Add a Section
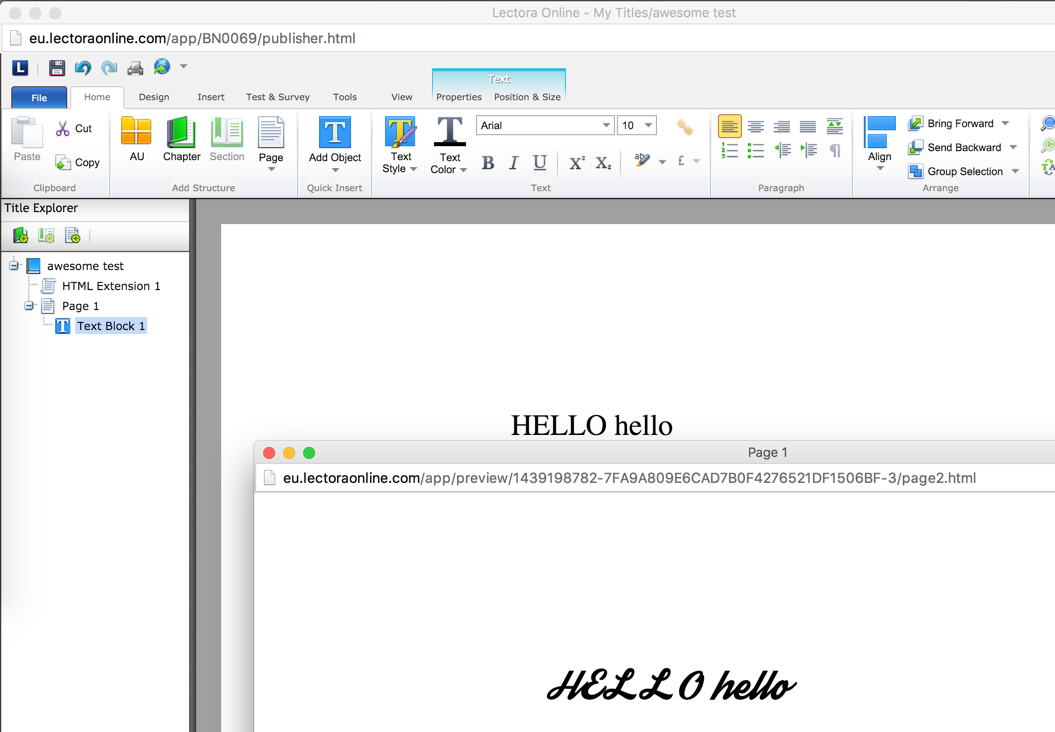This screenshot has height=732, width=1055. 227,139
